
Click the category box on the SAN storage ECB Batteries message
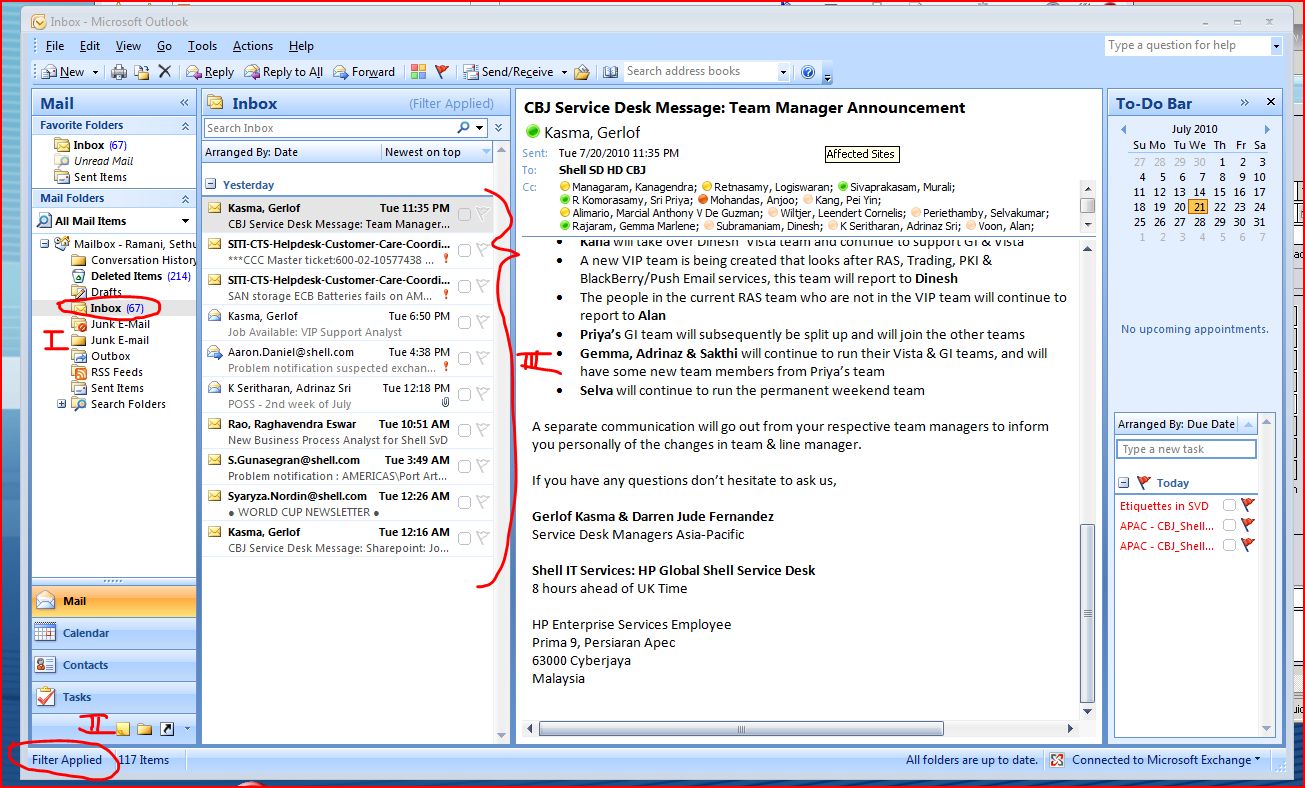pos(464,286)
